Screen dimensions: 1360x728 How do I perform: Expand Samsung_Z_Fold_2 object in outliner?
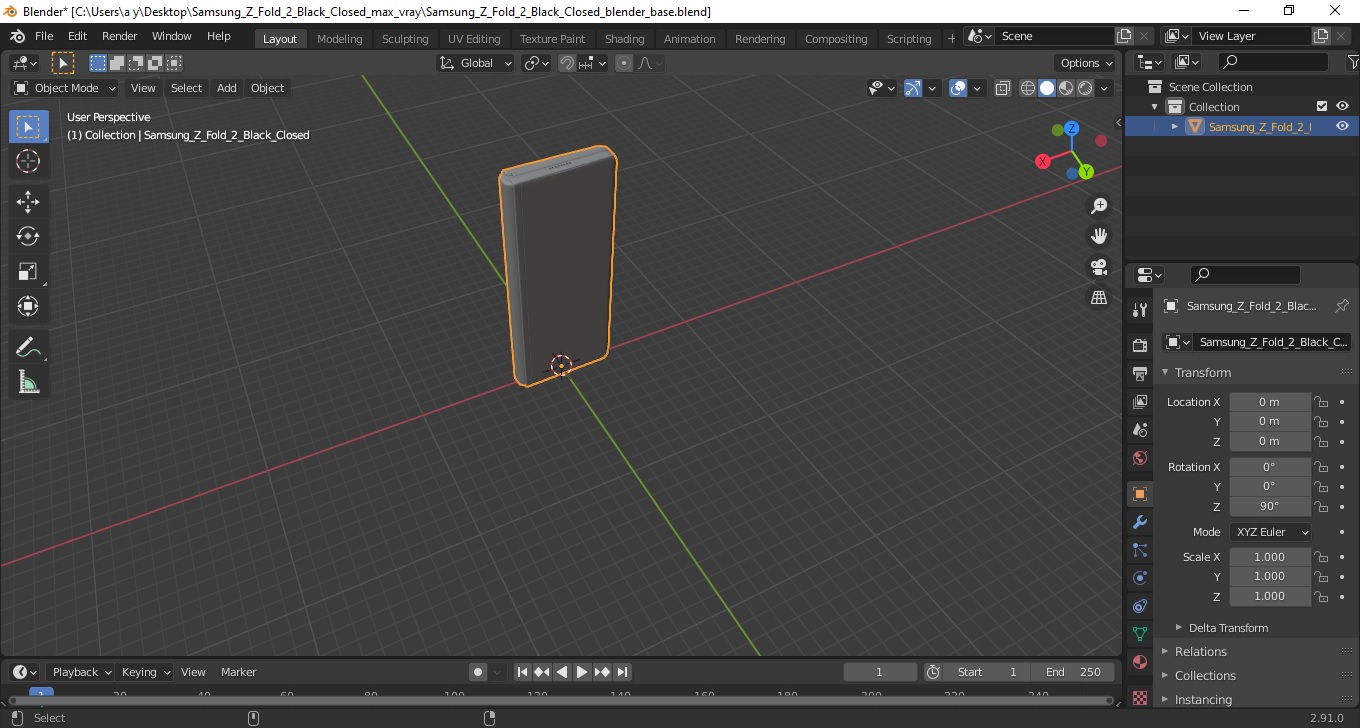tap(1175, 127)
